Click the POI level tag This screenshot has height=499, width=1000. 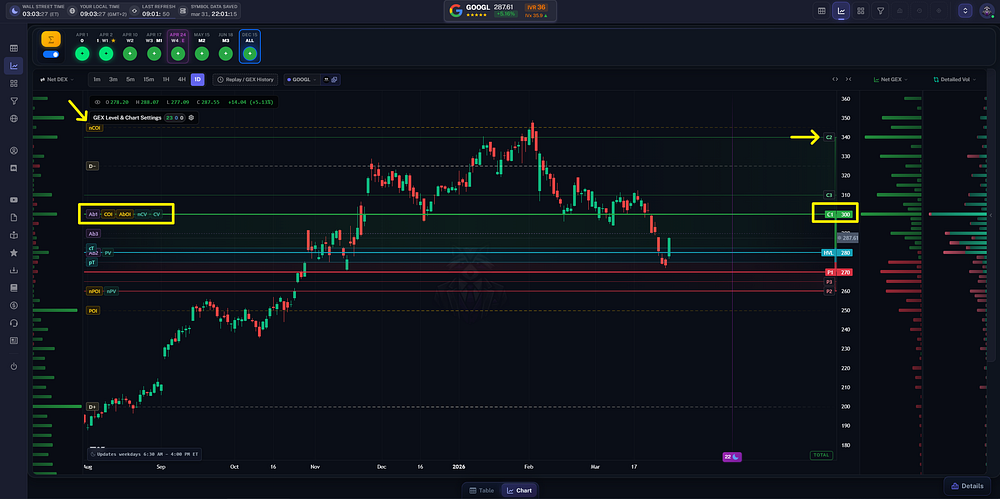point(93,311)
